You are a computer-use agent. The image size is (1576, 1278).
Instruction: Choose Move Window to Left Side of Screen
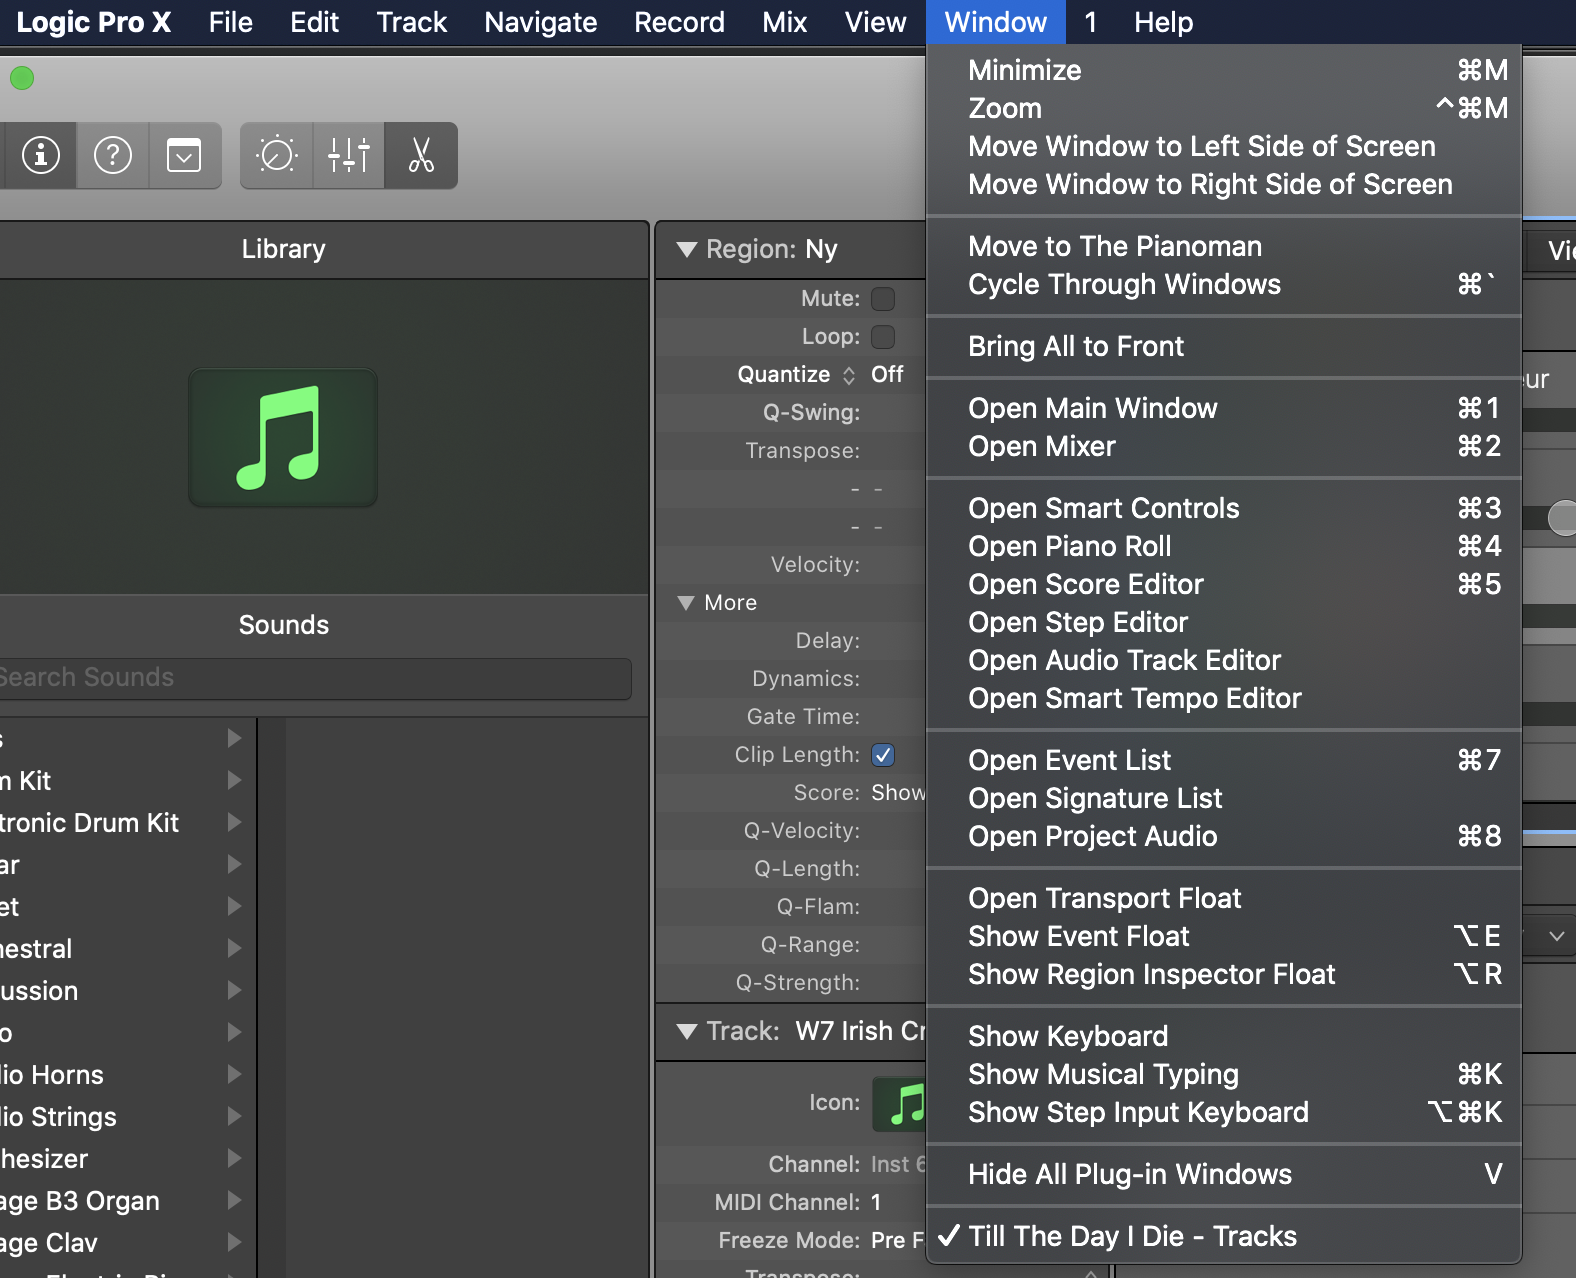[x=1224, y=146]
